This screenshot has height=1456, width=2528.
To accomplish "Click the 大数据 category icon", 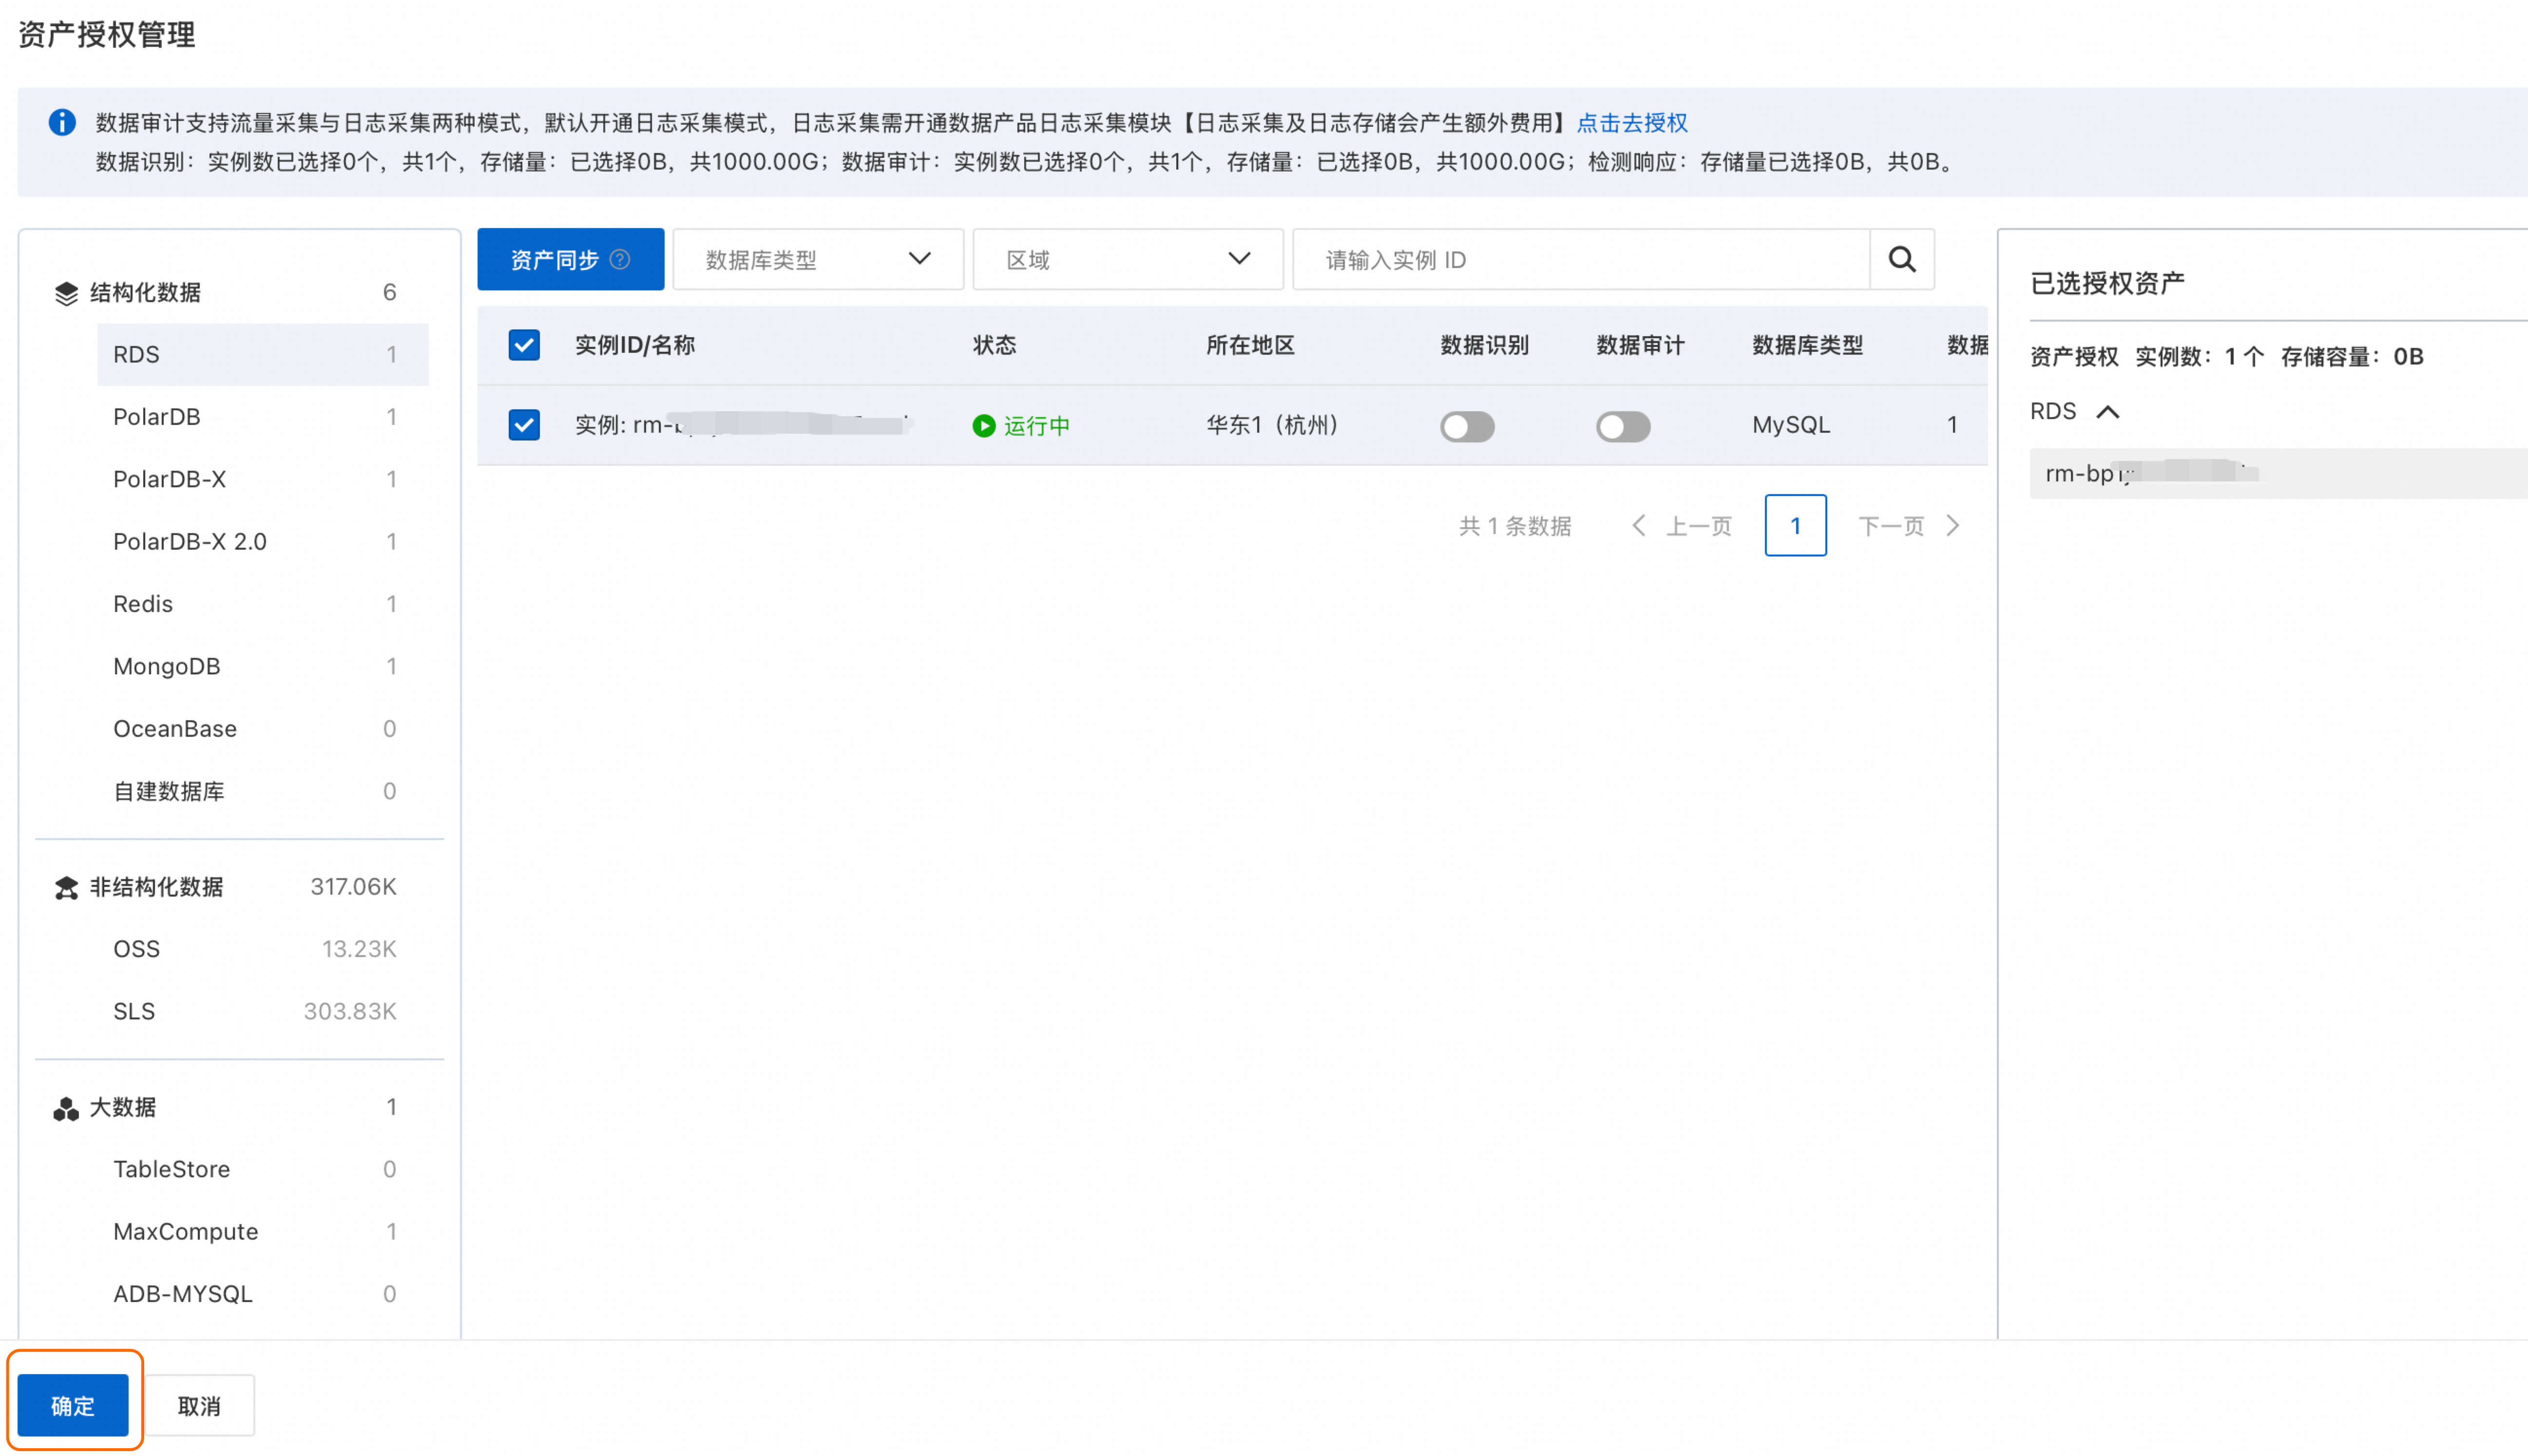I will click(66, 1108).
